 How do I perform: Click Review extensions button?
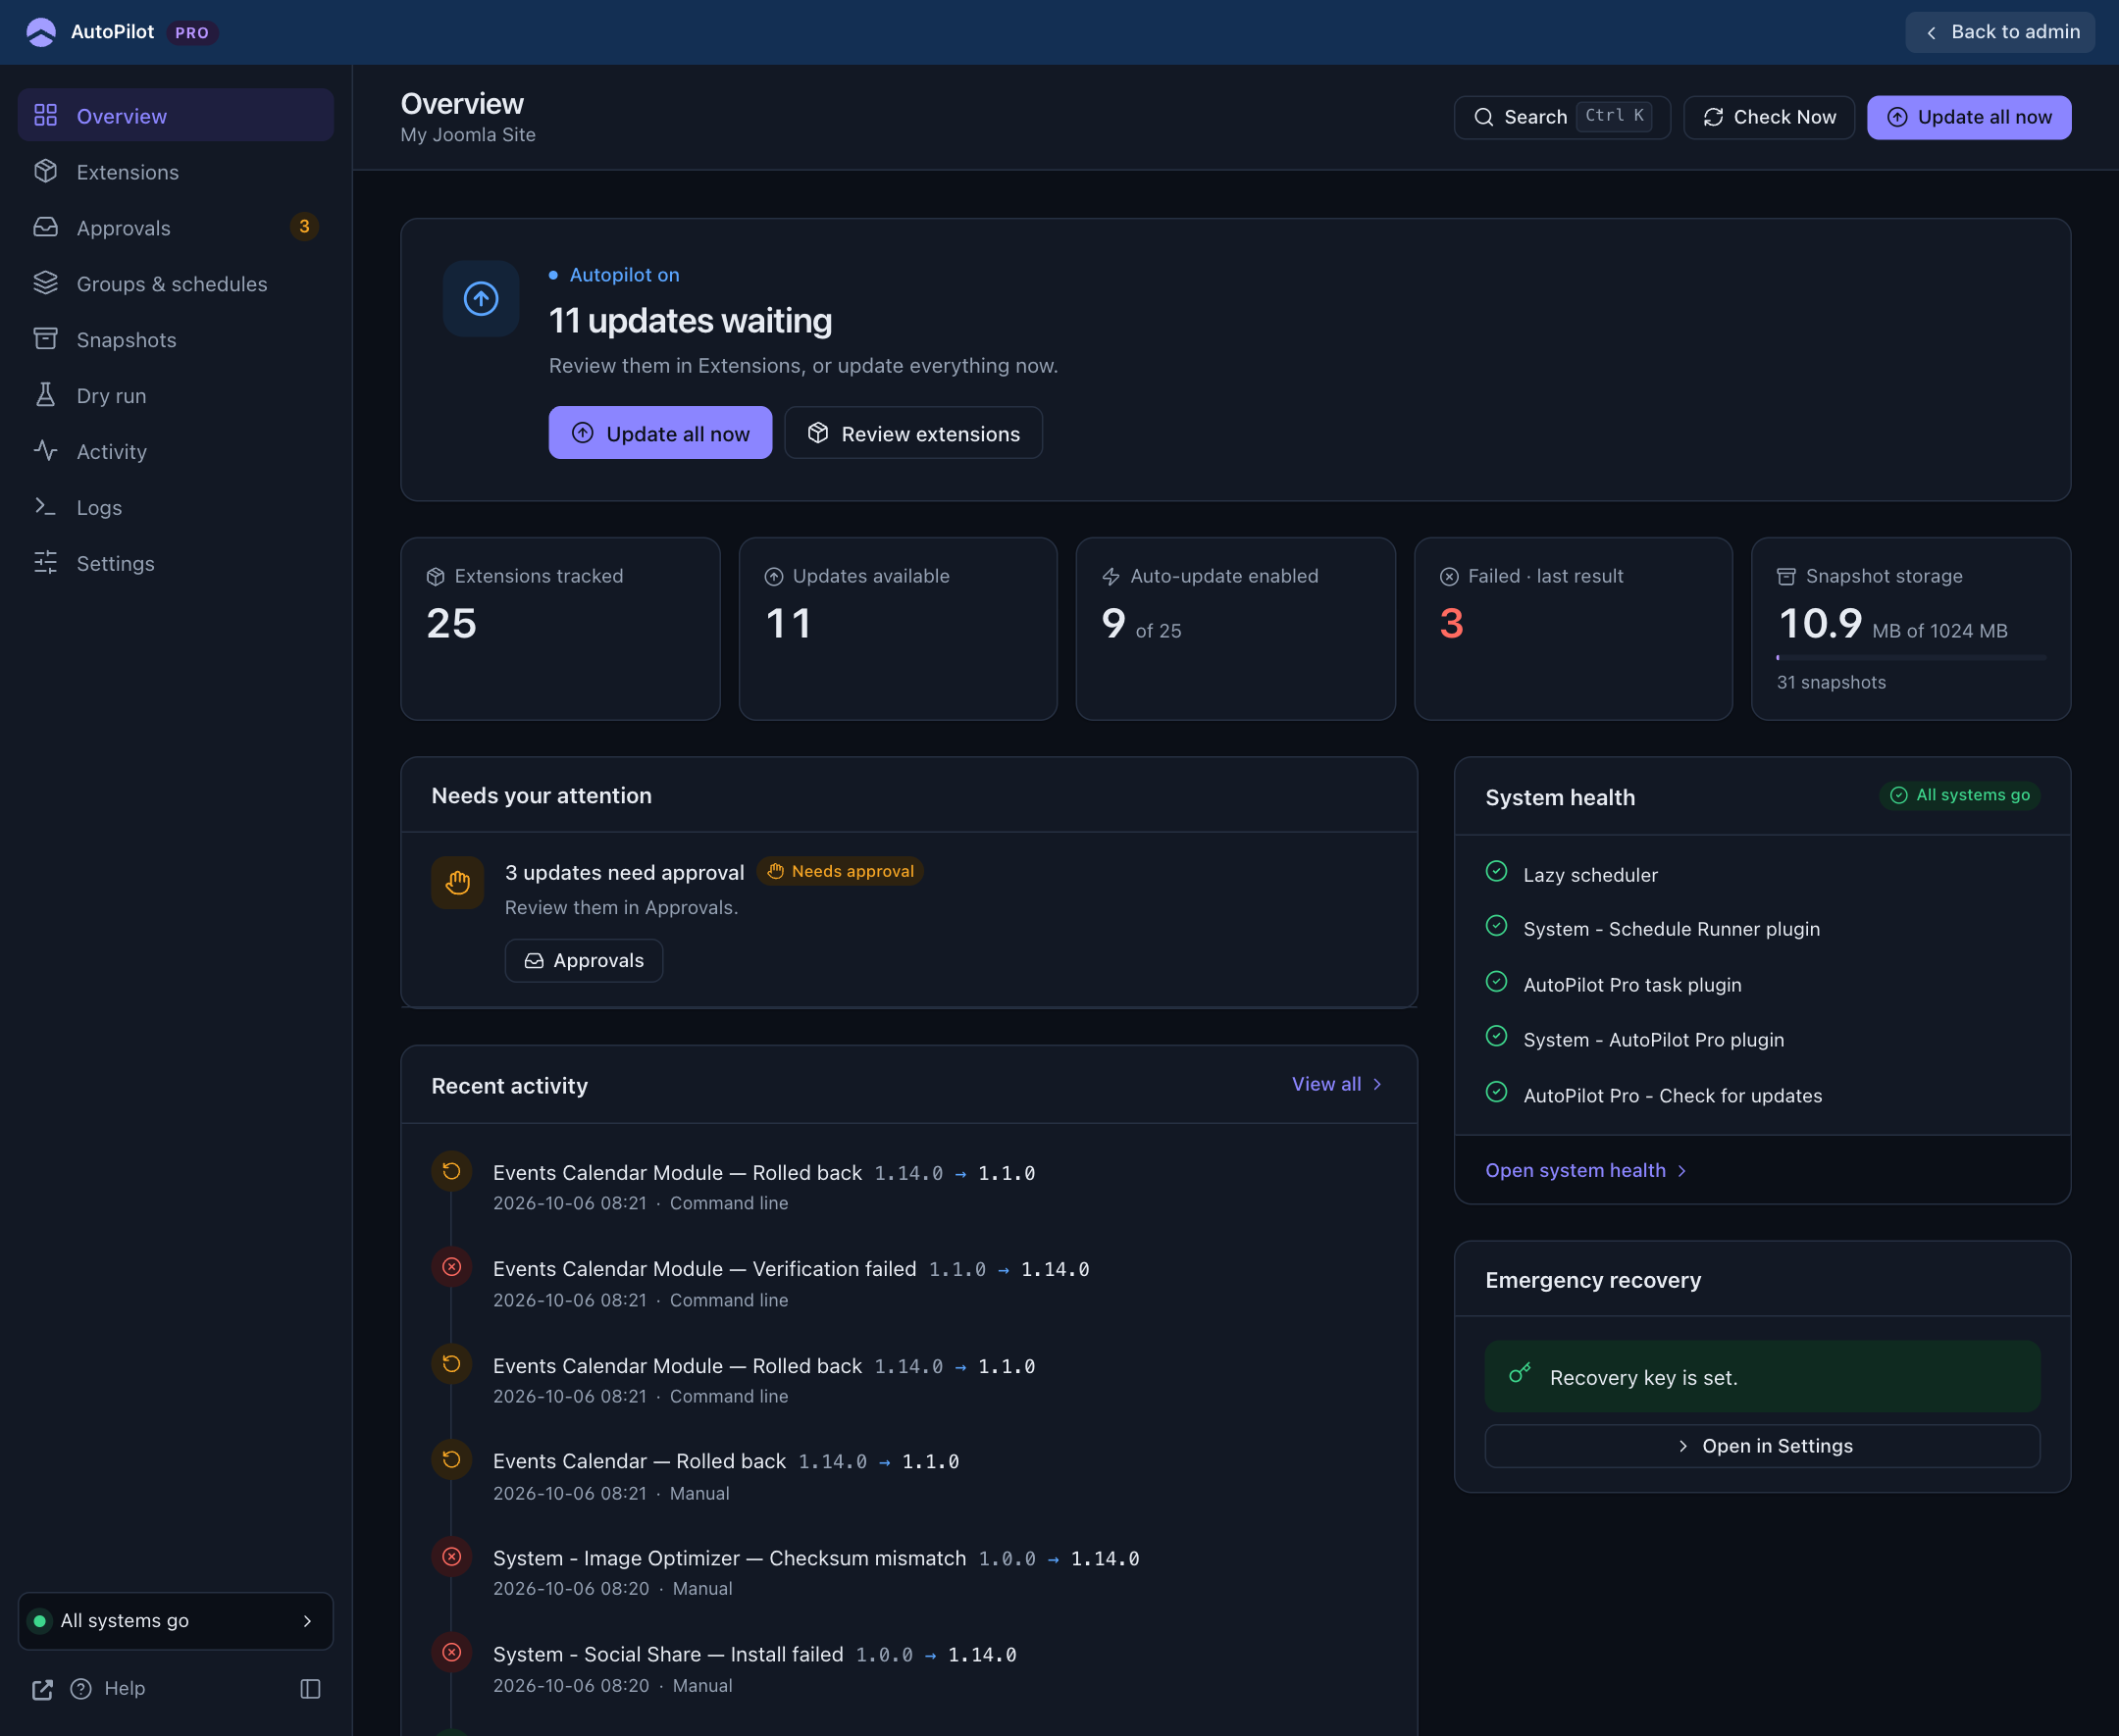tap(914, 433)
